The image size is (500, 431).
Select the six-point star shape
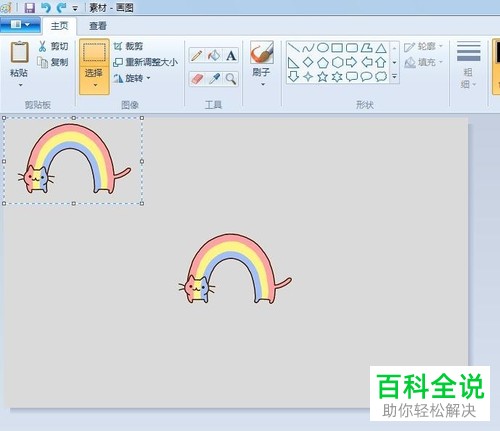click(337, 77)
